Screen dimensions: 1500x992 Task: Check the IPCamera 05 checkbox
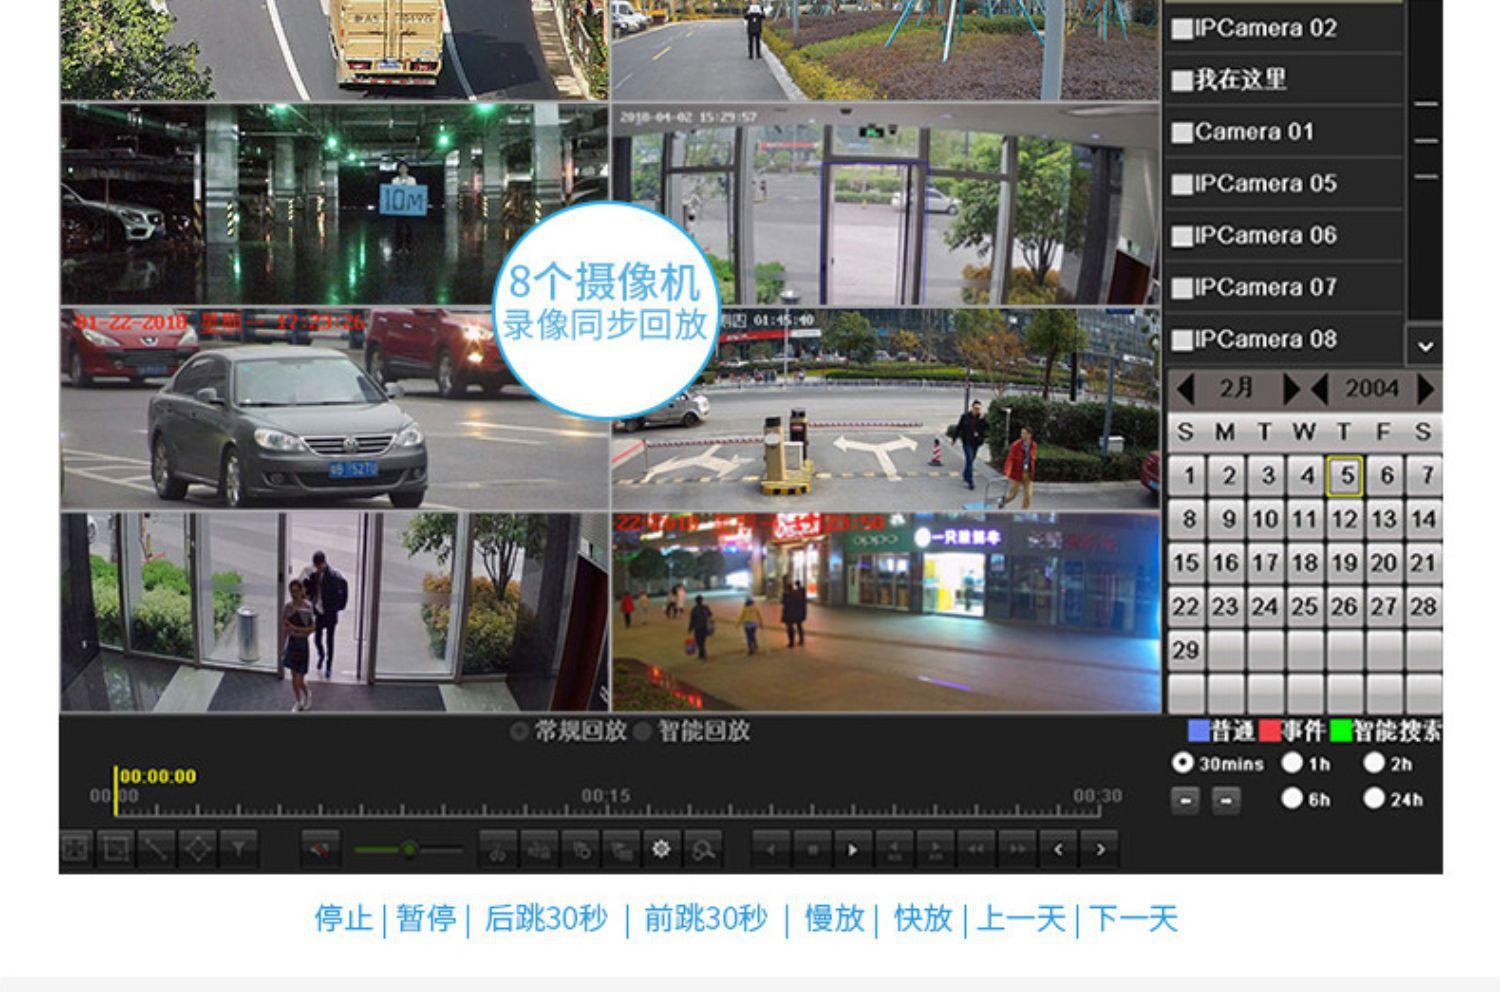point(1182,184)
